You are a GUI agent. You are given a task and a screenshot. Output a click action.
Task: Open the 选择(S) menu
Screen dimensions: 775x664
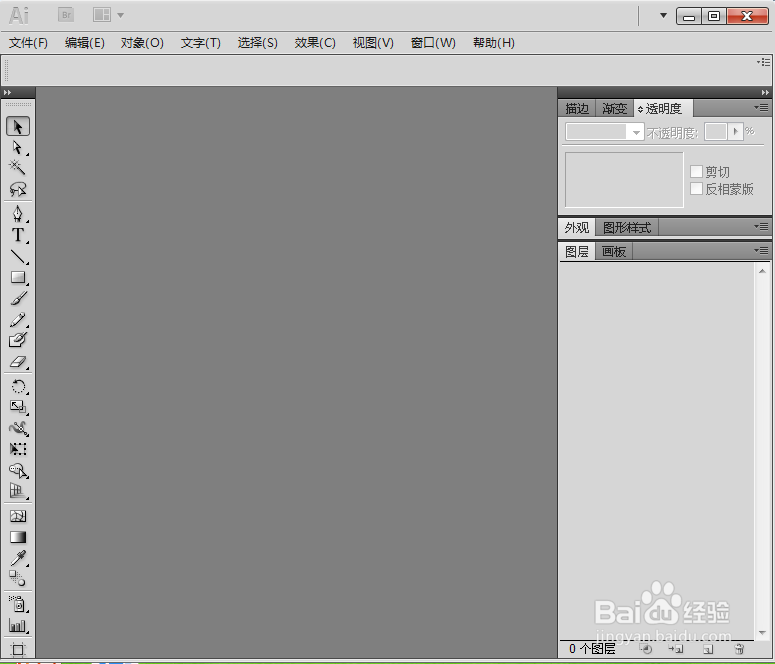[x=258, y=43]
